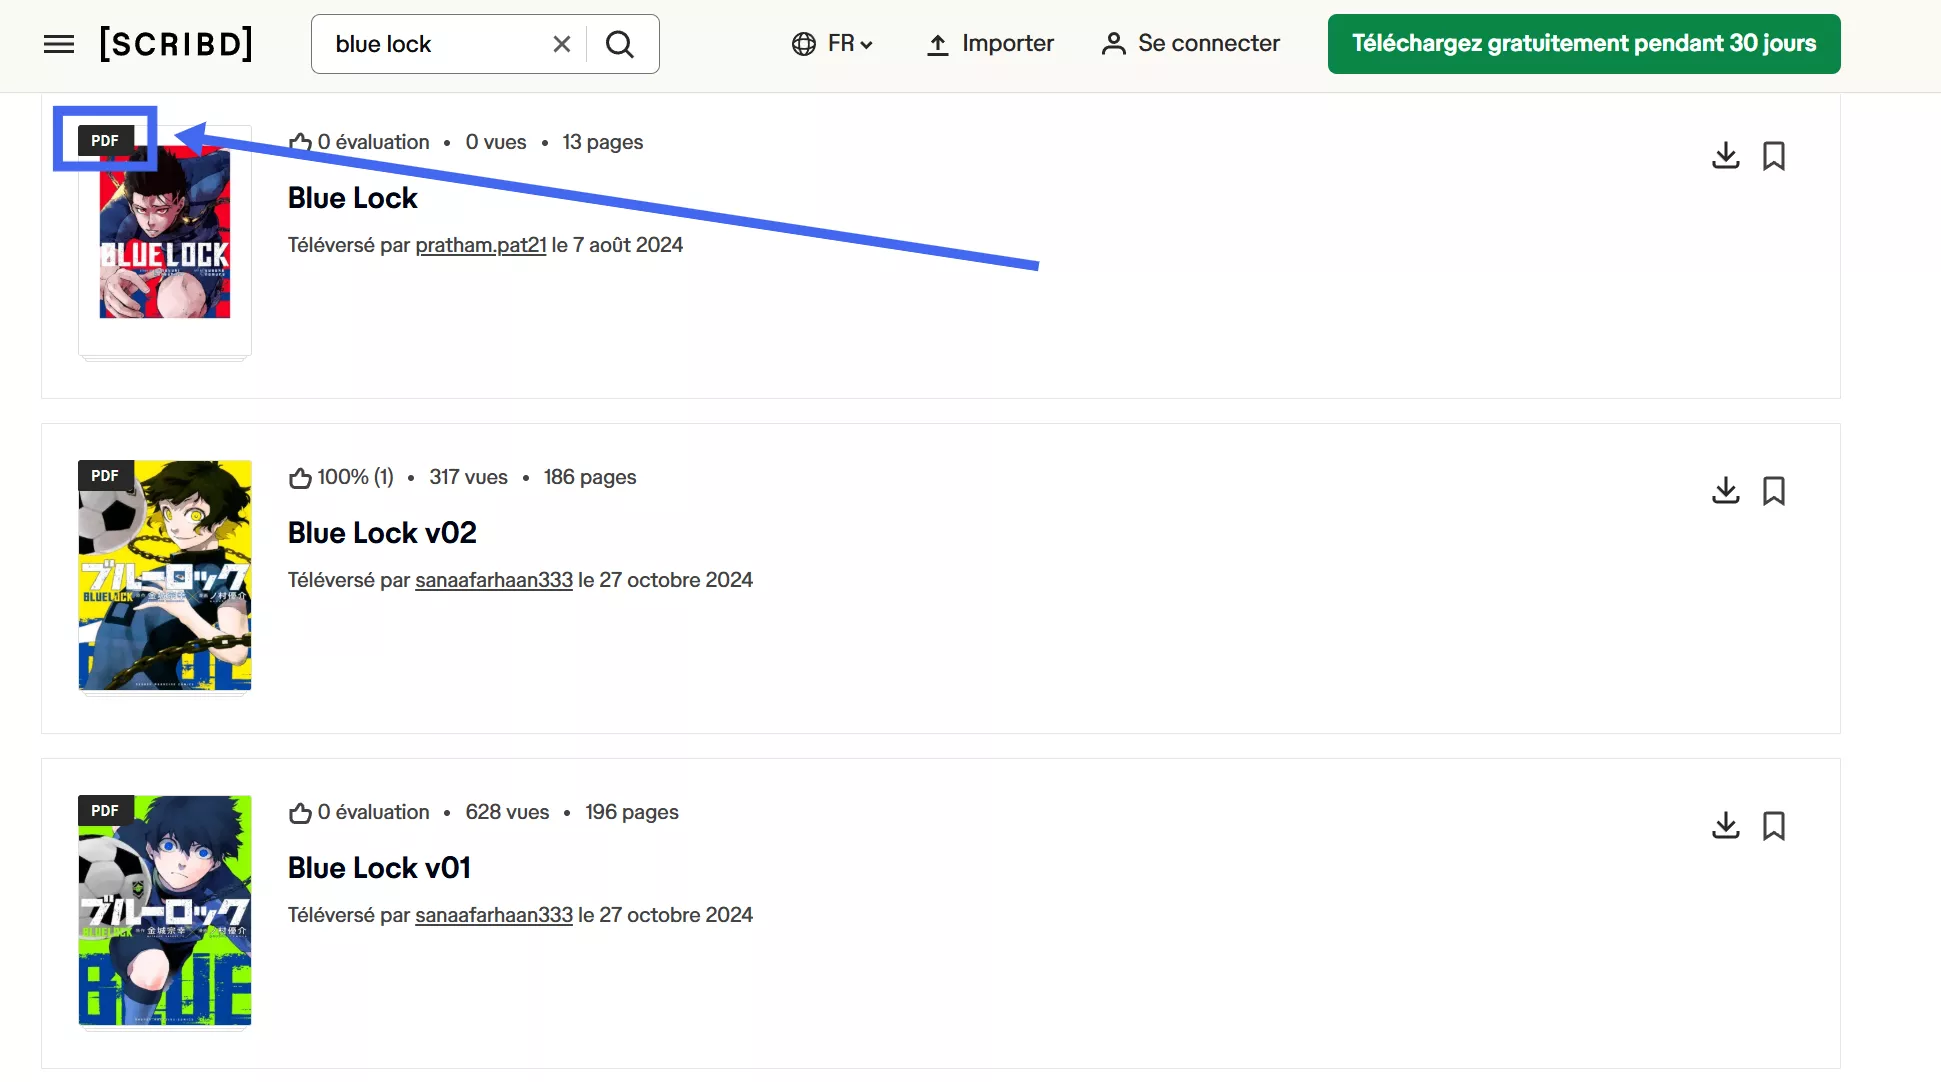Go to the Scribd logo home
The image size is (1941, 1082).
pyautogui.click(x=176, y=44)
